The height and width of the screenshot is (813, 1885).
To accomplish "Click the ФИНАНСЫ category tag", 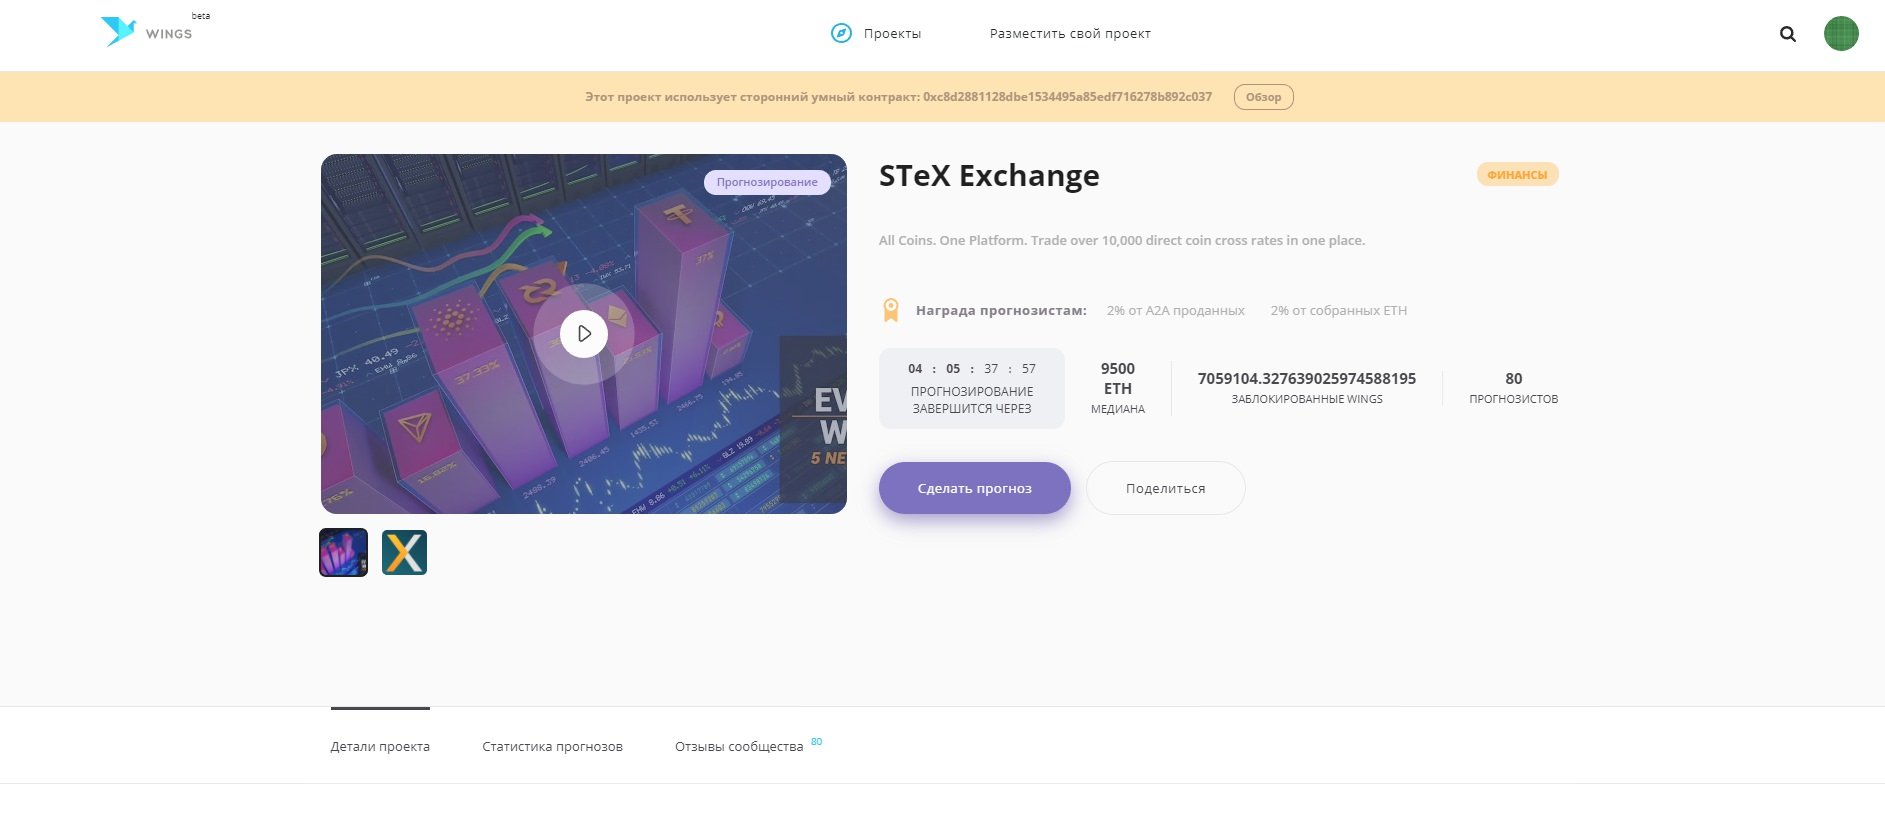I will 1517,174.
